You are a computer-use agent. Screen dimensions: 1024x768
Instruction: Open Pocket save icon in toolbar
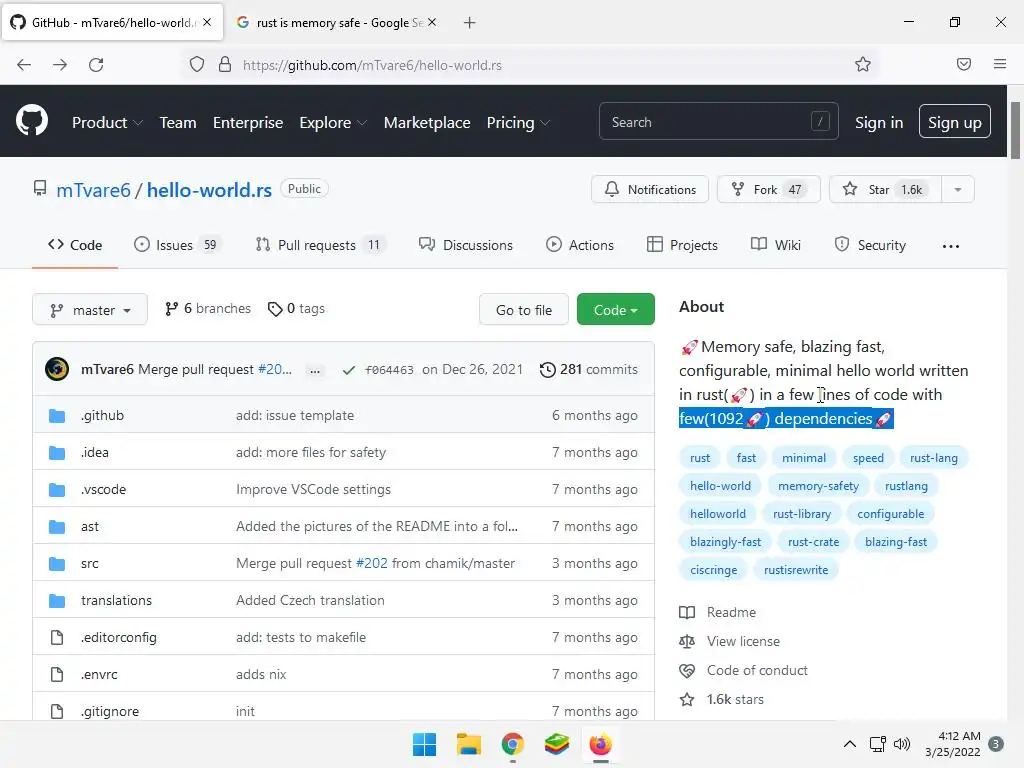(963, 64)
